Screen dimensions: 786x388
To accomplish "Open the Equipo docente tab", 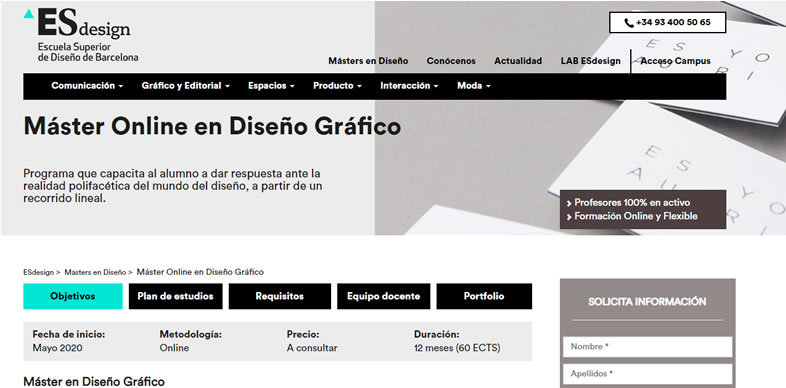I will click(x=383, y=296).
